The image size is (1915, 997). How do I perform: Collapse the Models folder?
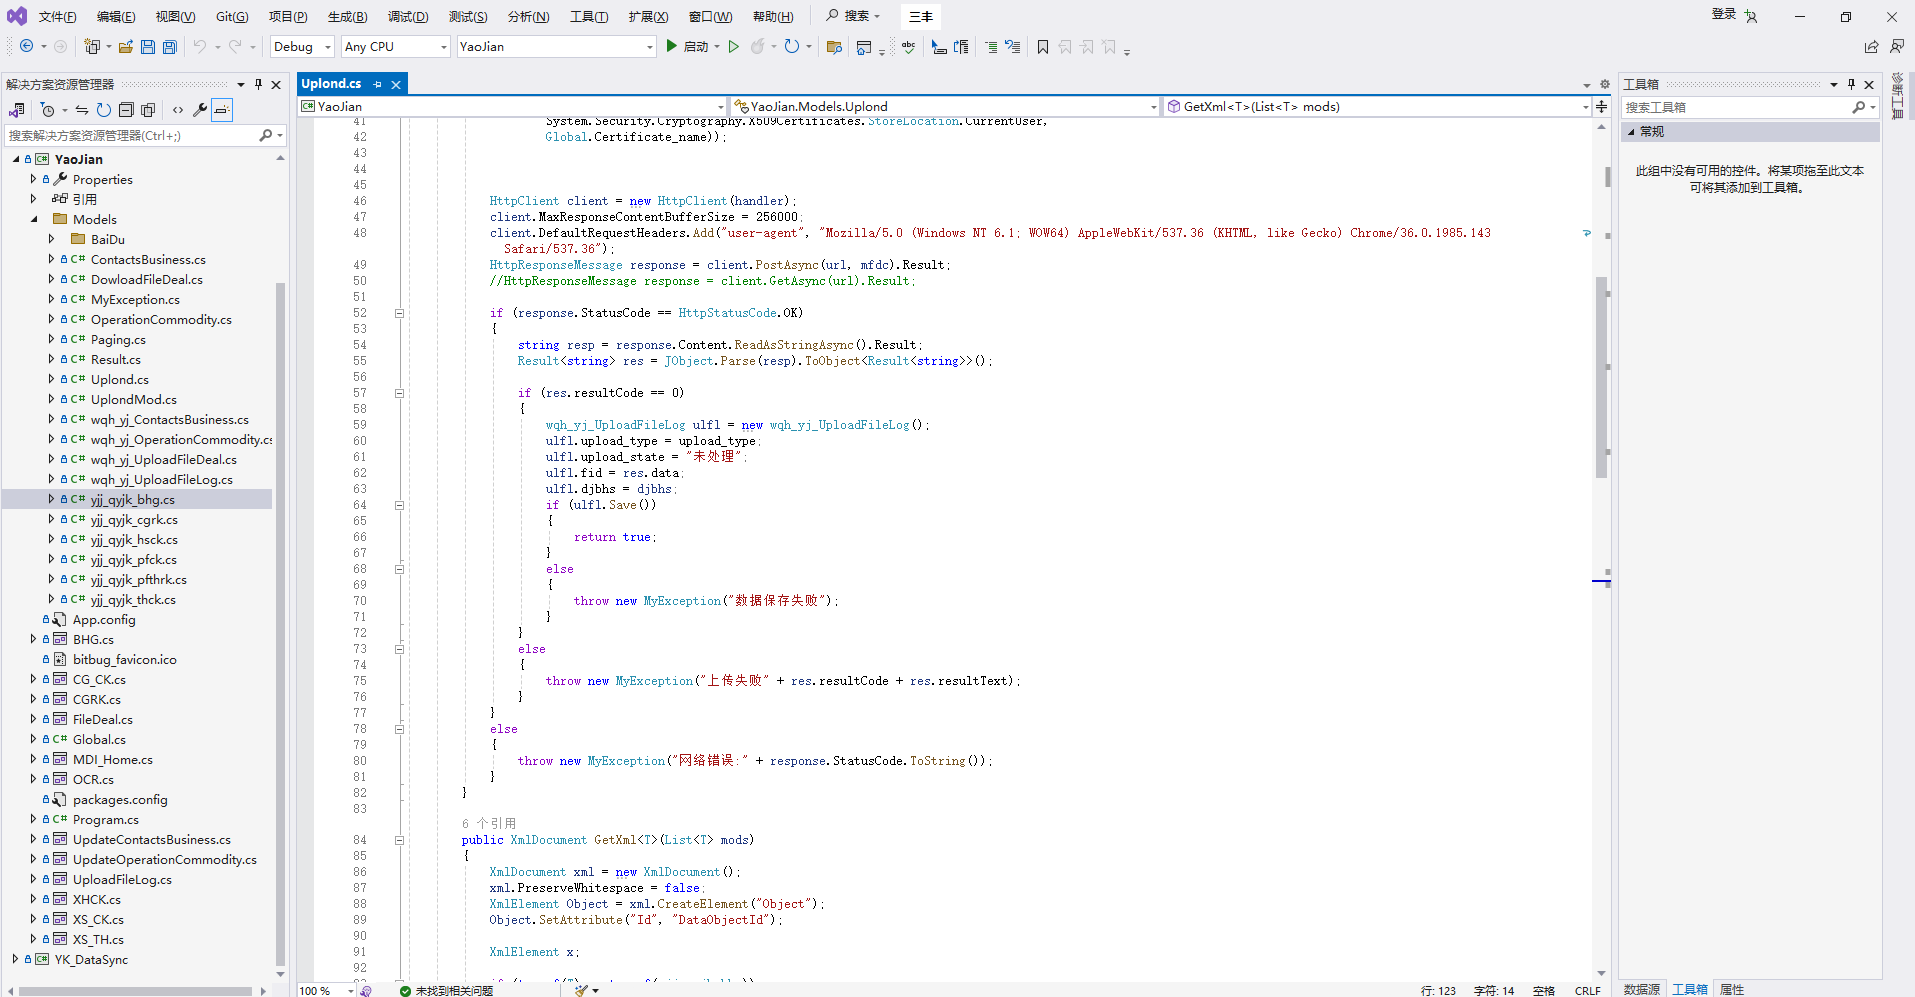coord(33,219)
